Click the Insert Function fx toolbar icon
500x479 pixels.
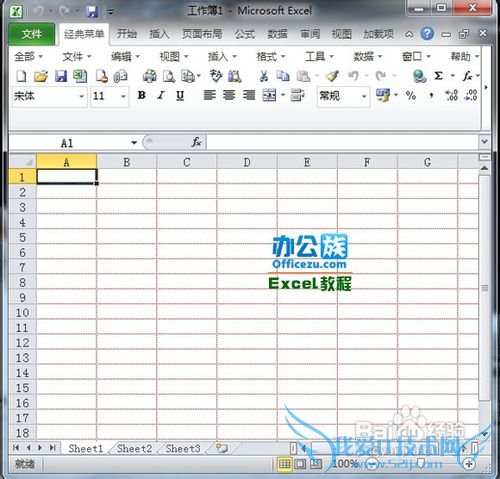467,76
